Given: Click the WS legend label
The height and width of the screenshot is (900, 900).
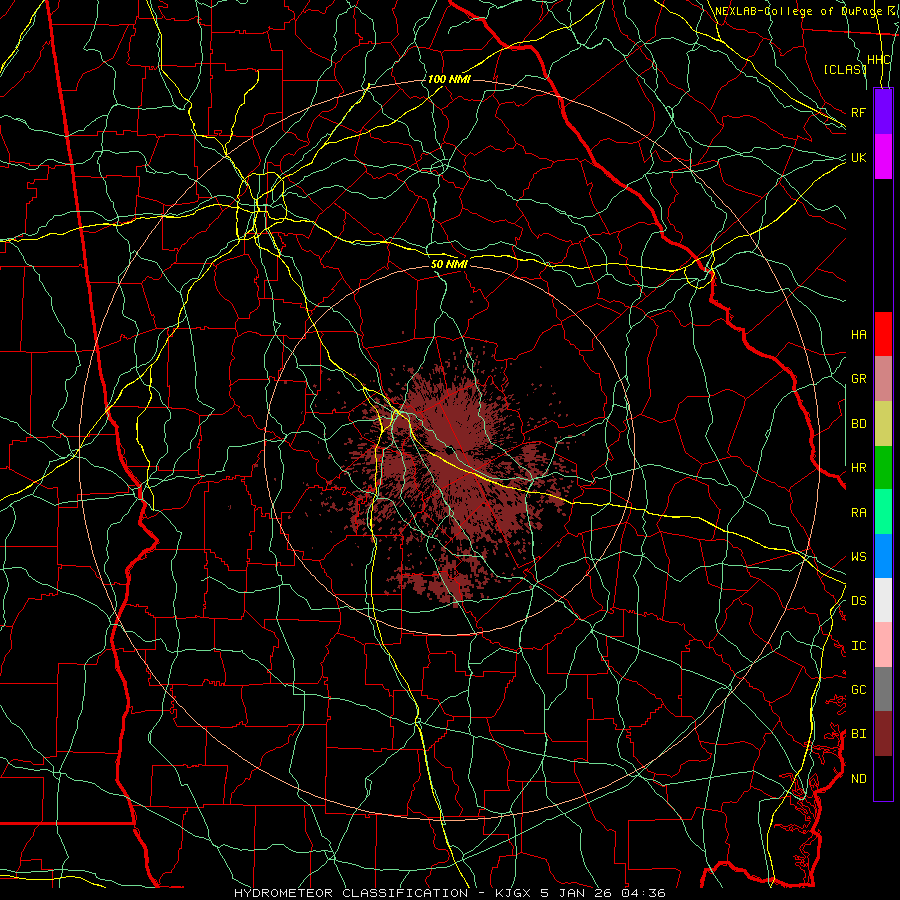Looking at the screenshot, I should coord(858,557).
